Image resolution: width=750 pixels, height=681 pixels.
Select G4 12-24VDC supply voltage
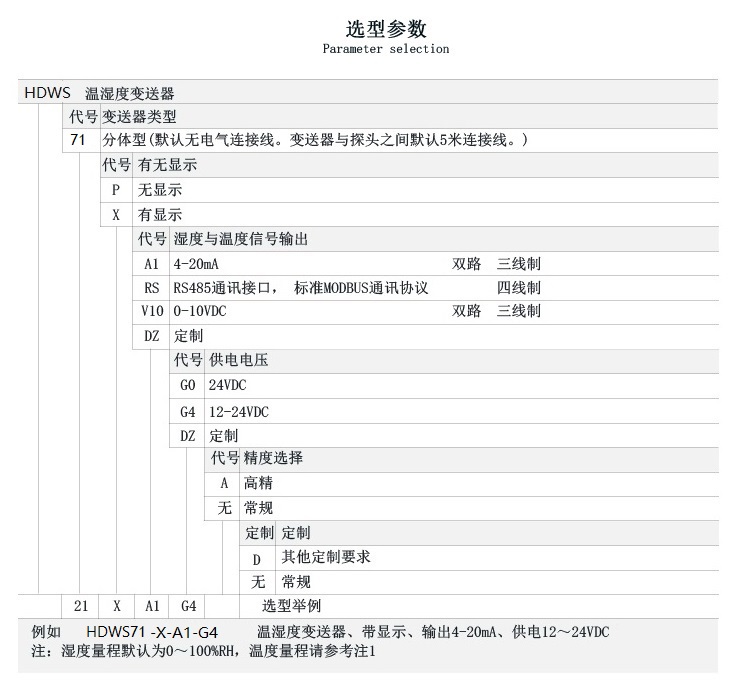[x=444, y=411]
